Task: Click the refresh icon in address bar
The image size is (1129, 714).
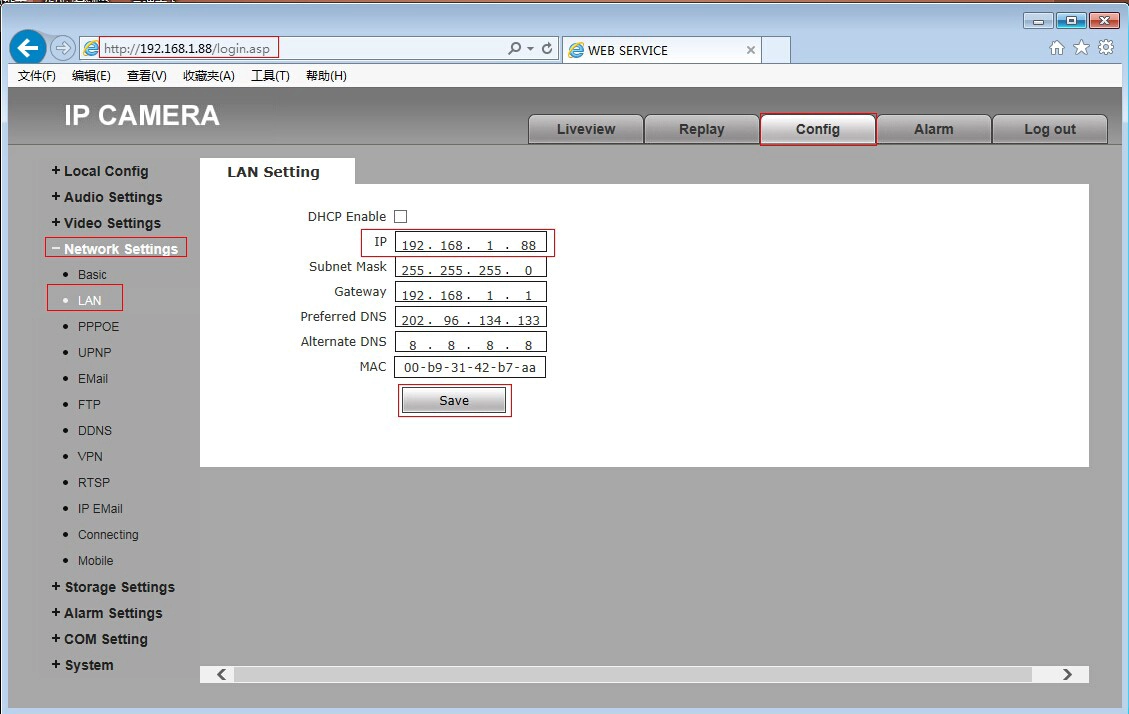Action: (547, 48)
